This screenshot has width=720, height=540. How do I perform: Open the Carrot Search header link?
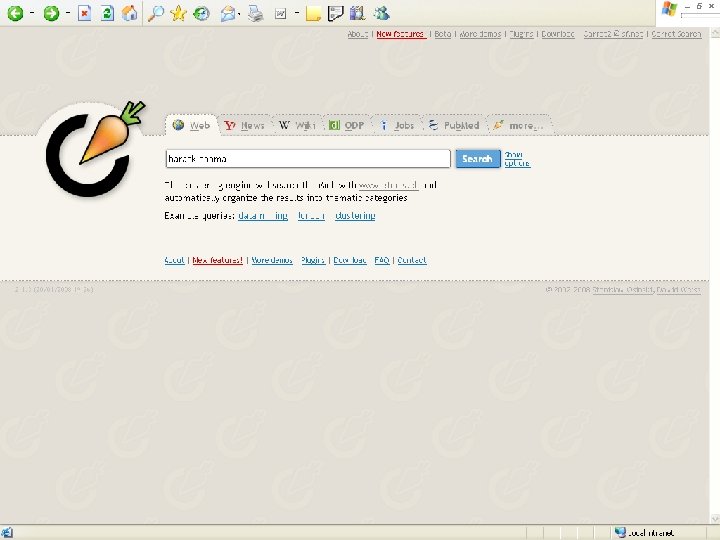point(676,34)
